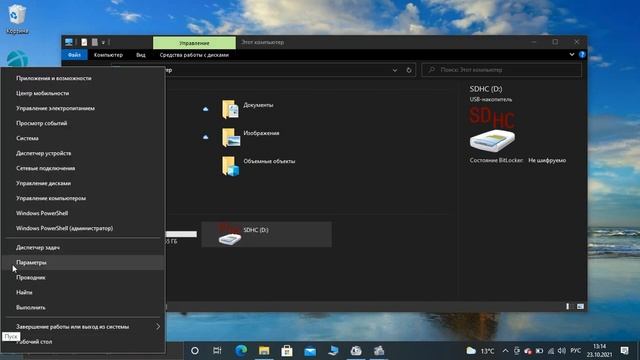Click Properties icon in quick access toolbar
Screen dimensions: 640x360
tap(84, 42)
